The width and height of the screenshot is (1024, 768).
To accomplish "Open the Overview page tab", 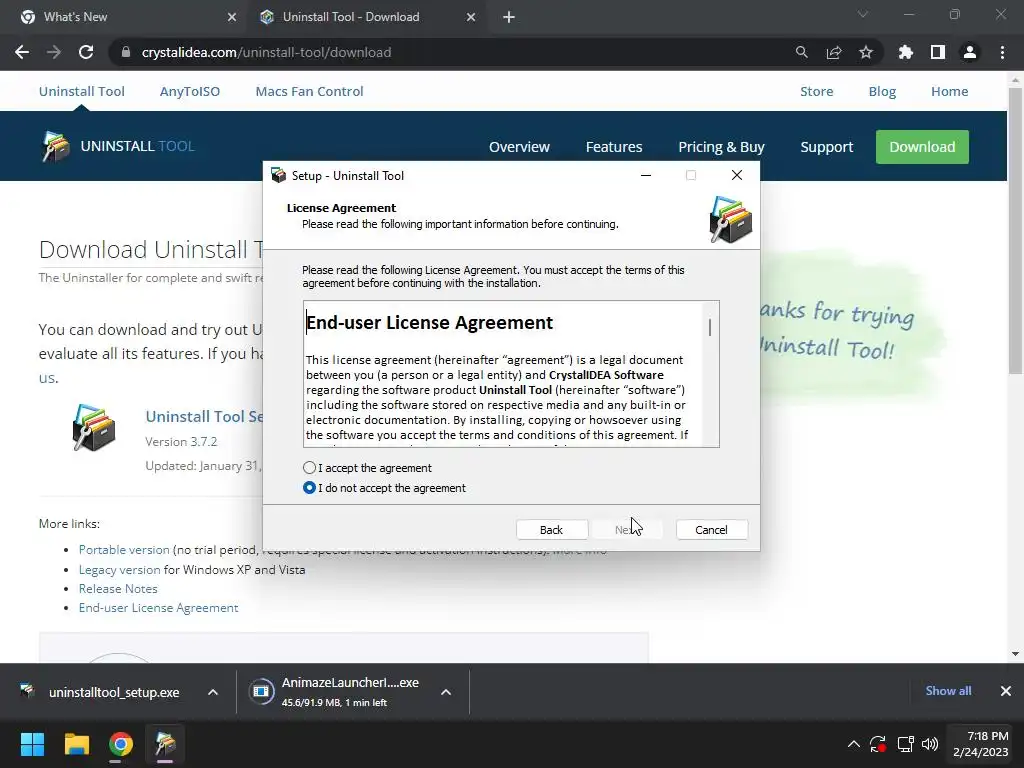I will click(519, 147).
